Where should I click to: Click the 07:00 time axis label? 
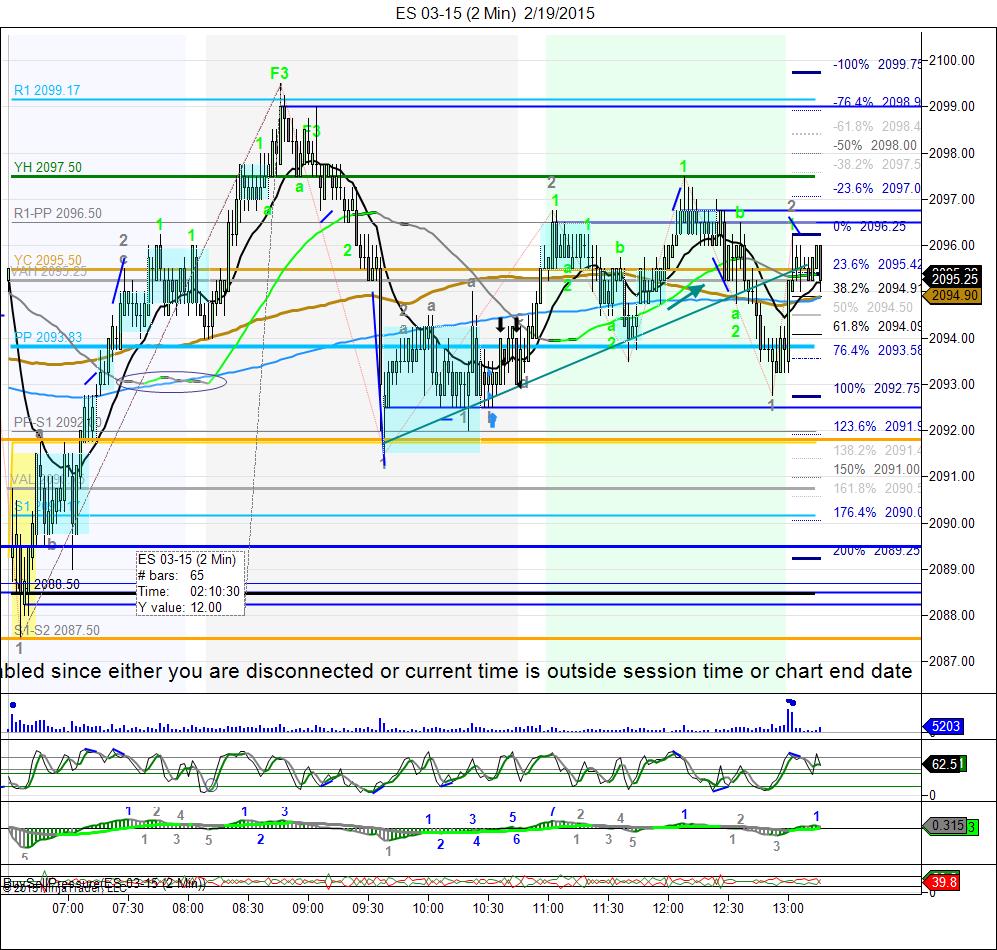(67, 908)
